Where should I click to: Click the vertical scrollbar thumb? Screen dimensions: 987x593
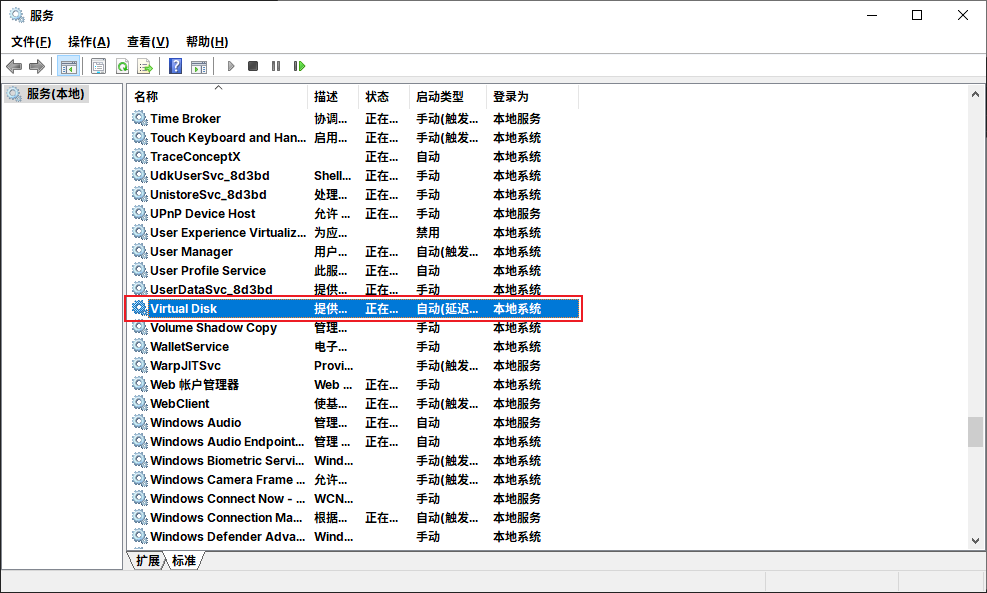pos(975,432)
